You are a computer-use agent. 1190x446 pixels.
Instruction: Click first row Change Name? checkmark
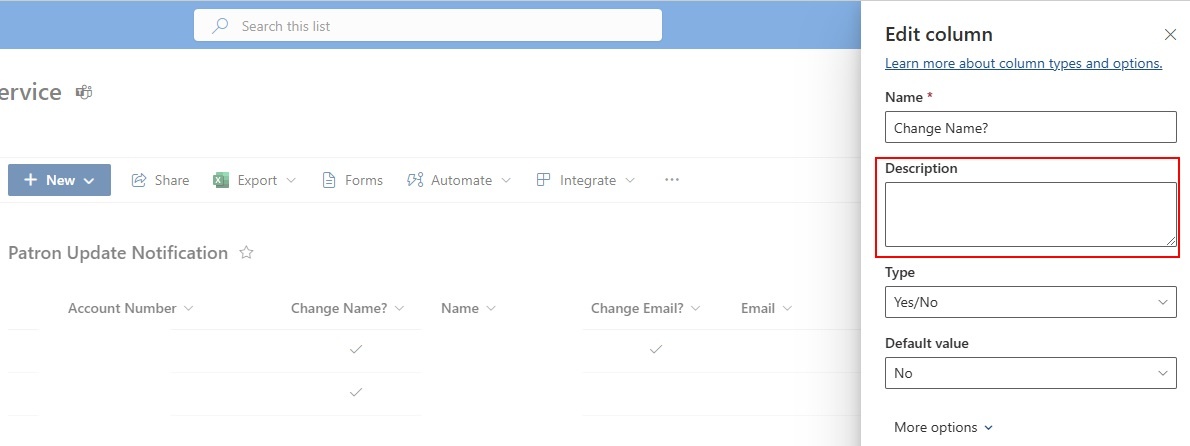(x=356, y=349)
